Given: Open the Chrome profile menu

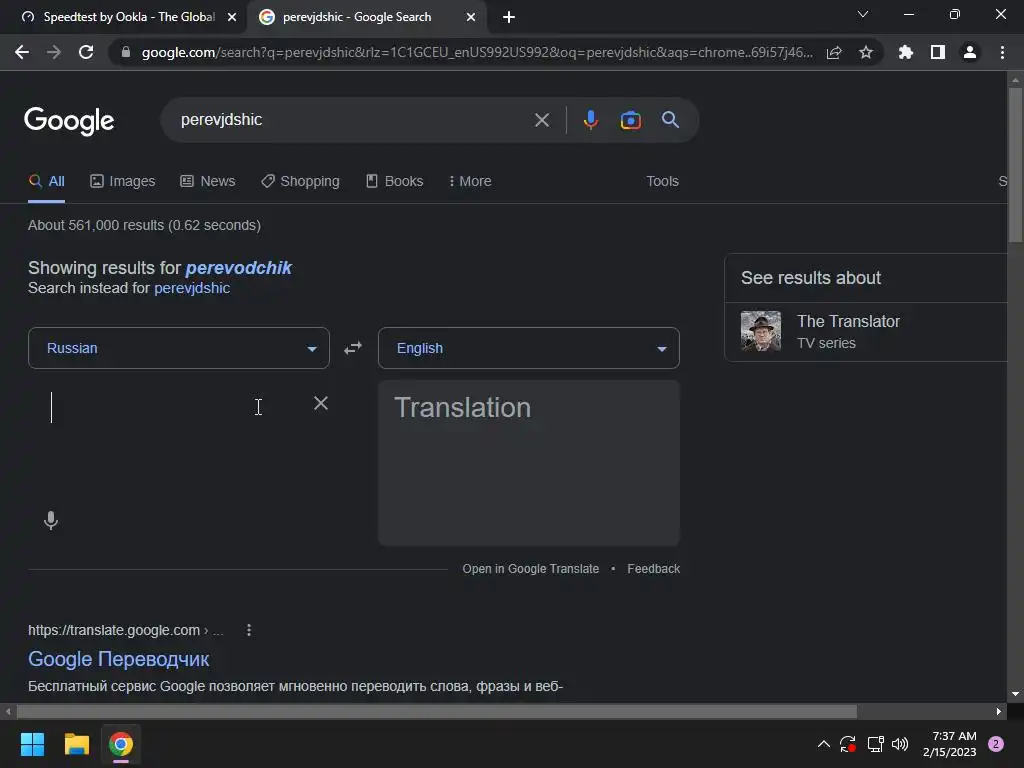Looking at the screenshot, I should [970, 52].
